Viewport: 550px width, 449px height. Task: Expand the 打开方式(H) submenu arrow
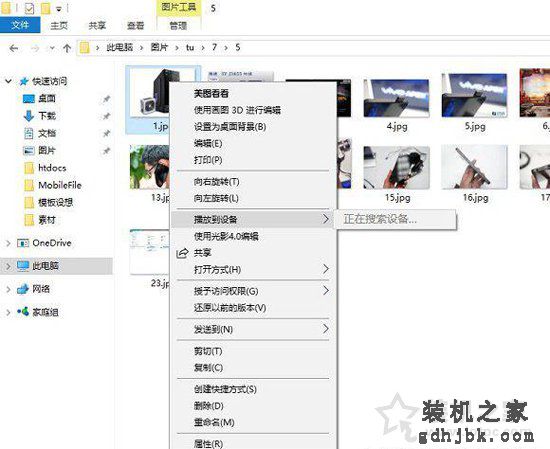point(326,269)
